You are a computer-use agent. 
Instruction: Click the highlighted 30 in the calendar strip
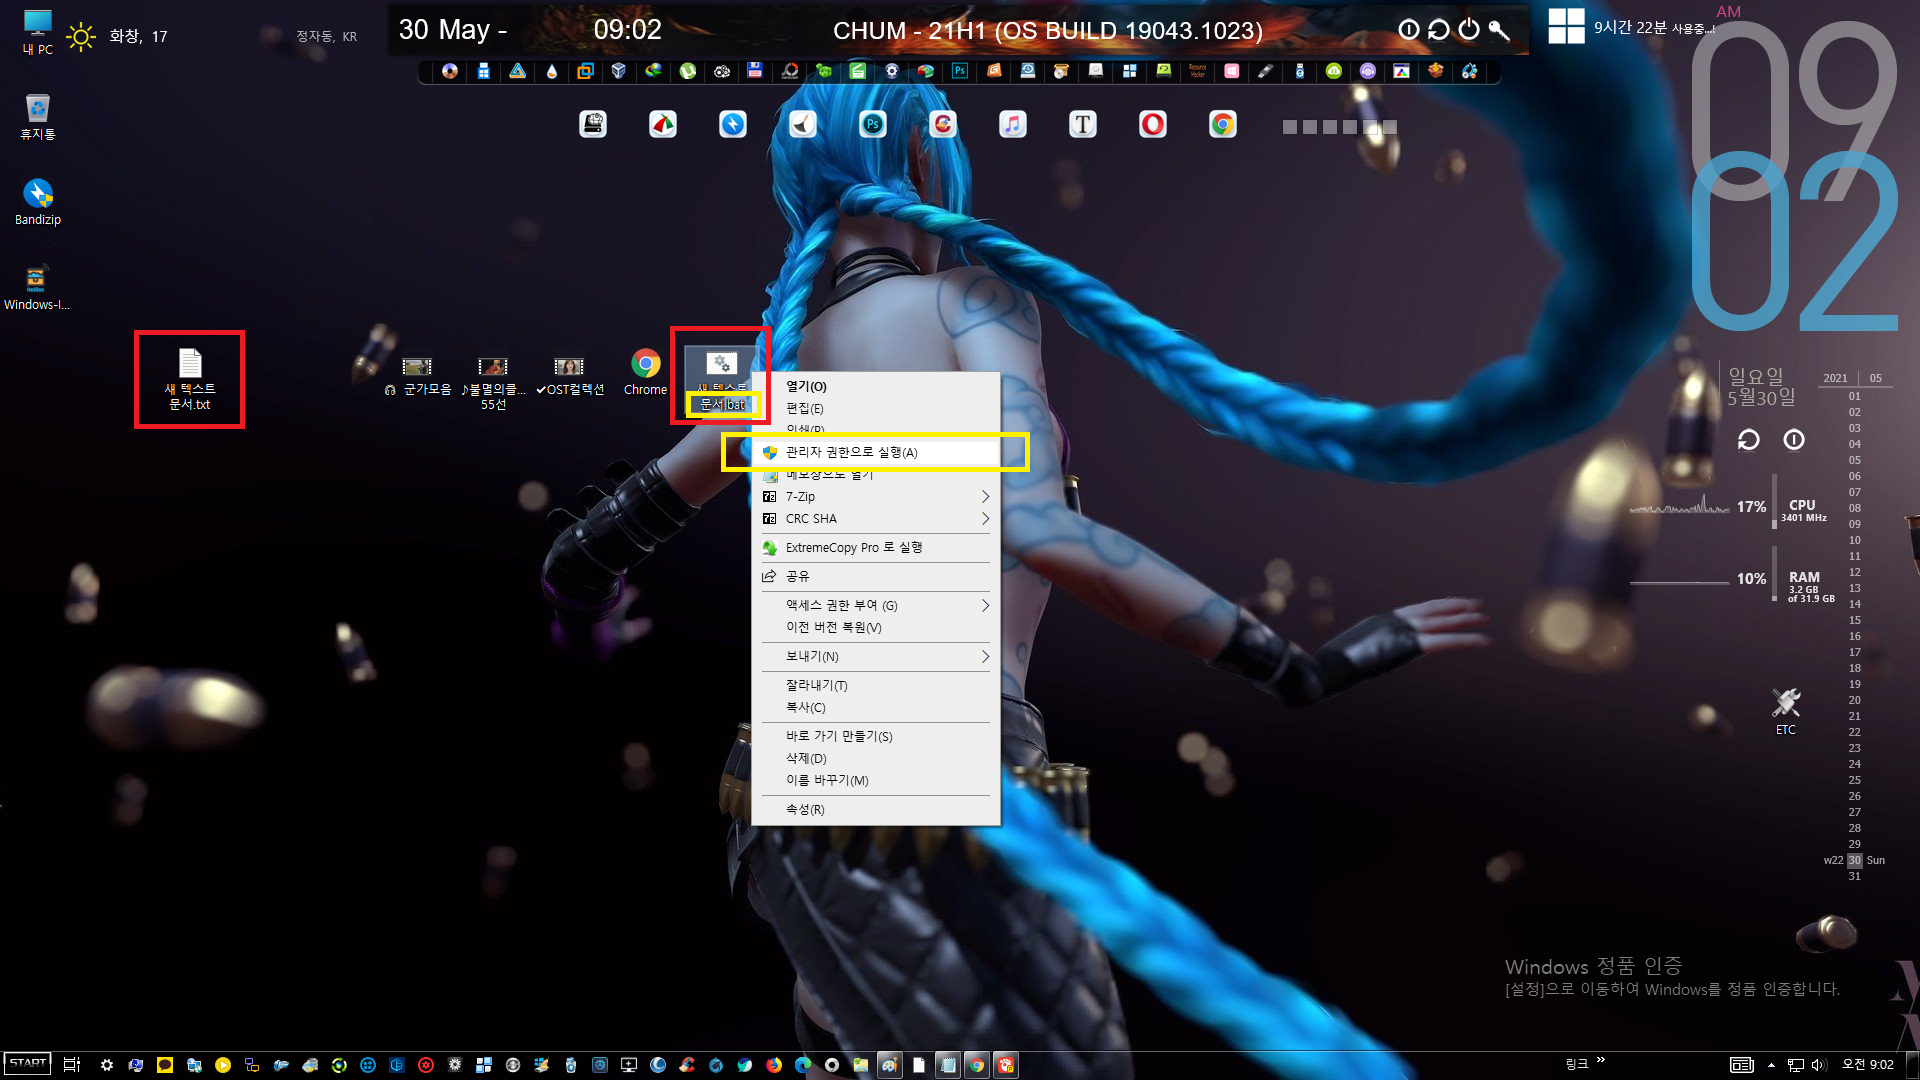pos(1855,860)
